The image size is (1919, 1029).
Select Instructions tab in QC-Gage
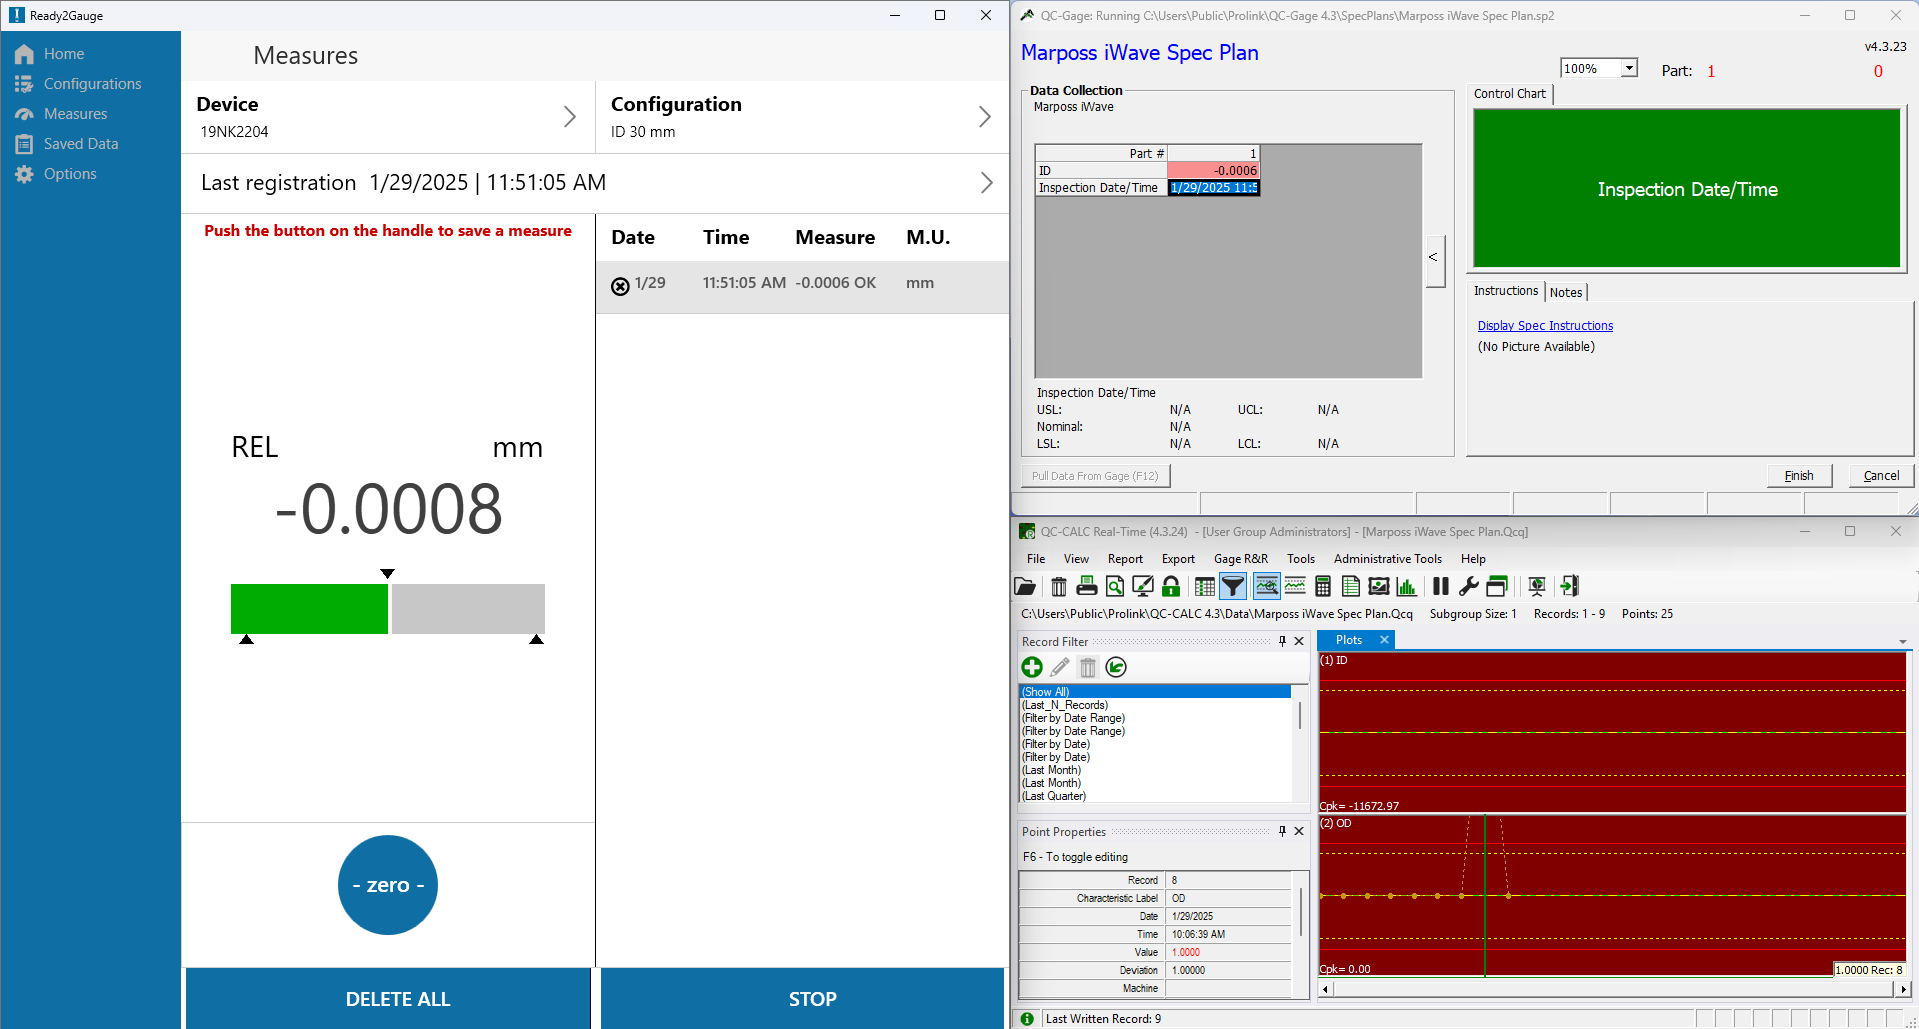(1505, 291)
